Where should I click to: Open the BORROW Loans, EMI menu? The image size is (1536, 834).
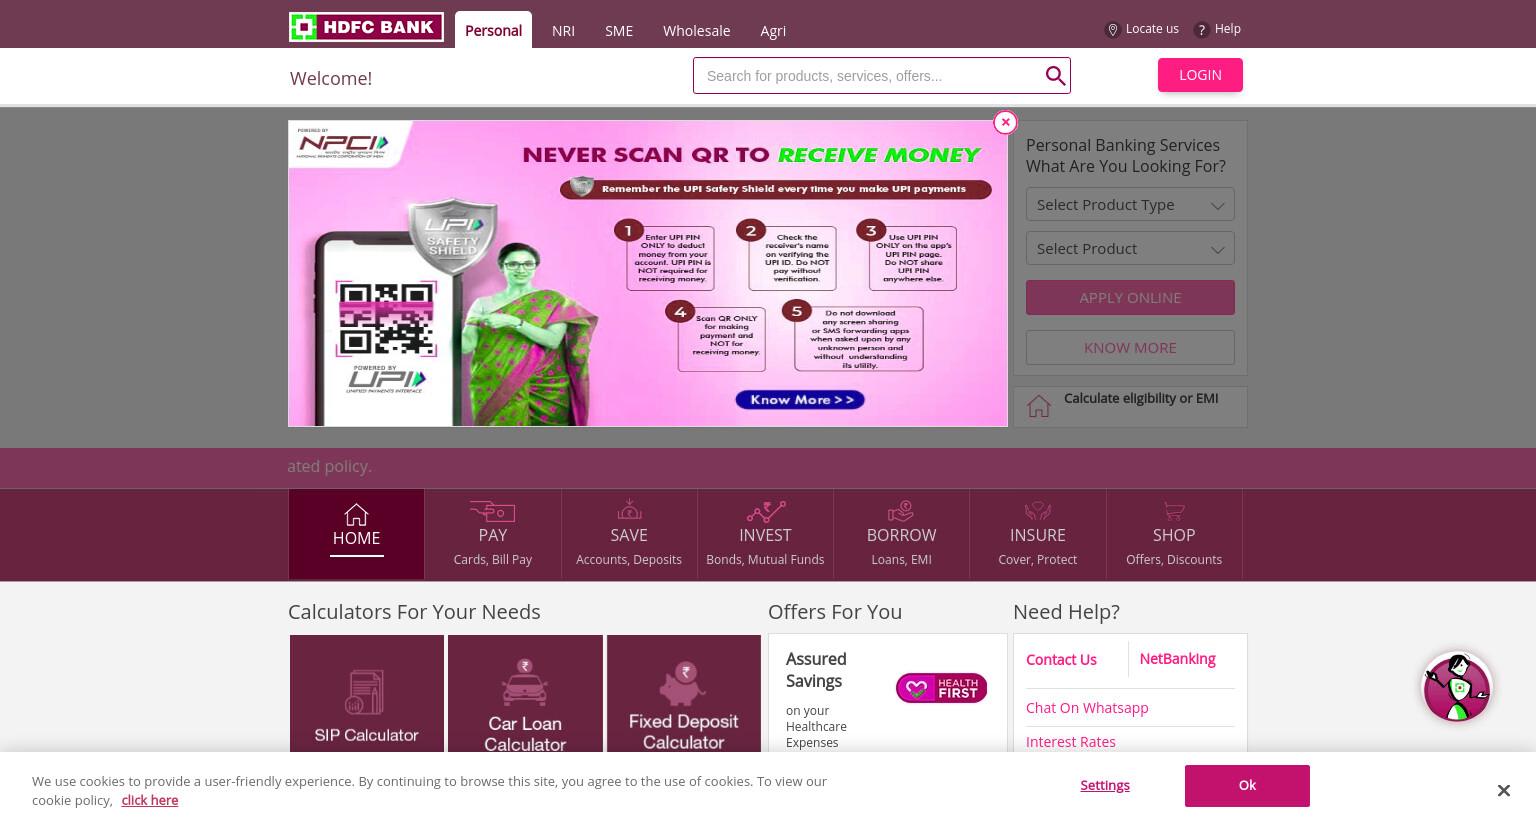pos(901,534)
